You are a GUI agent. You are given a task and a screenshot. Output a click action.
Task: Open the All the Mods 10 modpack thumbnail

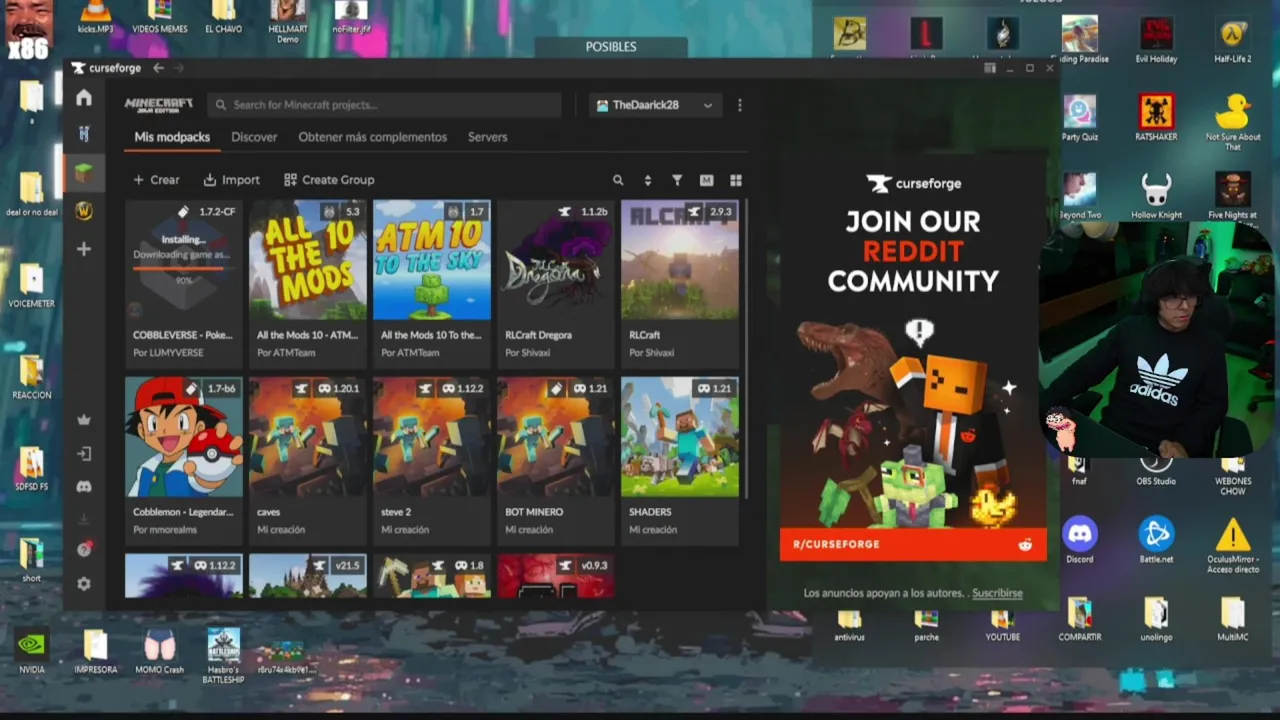click(x=307, y=260)
